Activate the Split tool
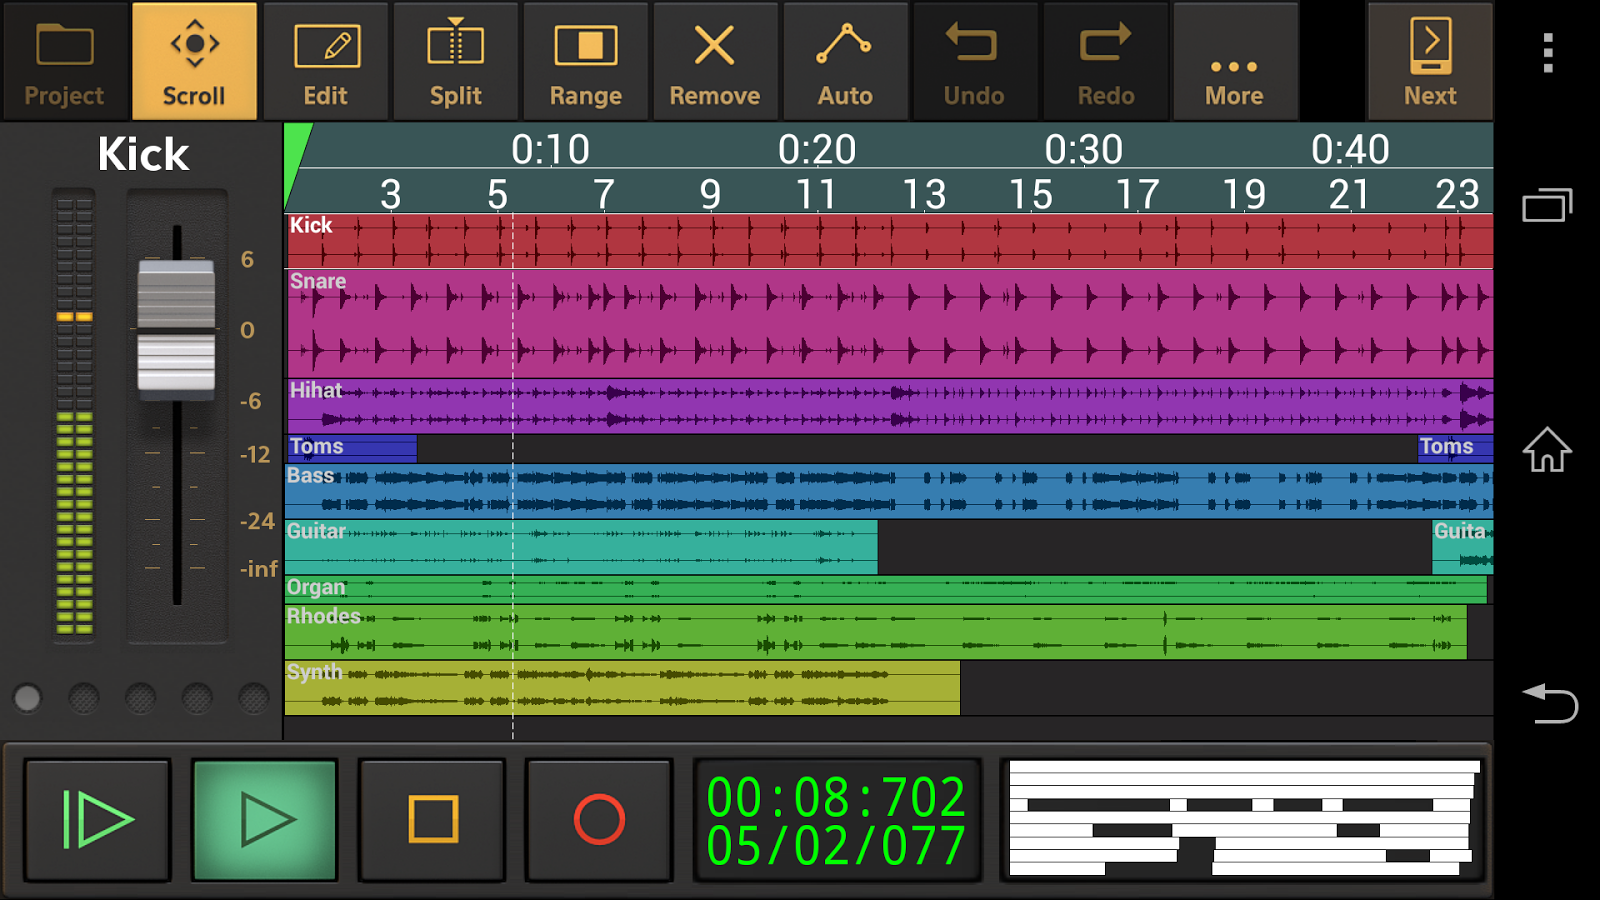Screen dimensions: 1600x900 pyautogui.click(x=455, y=60)
